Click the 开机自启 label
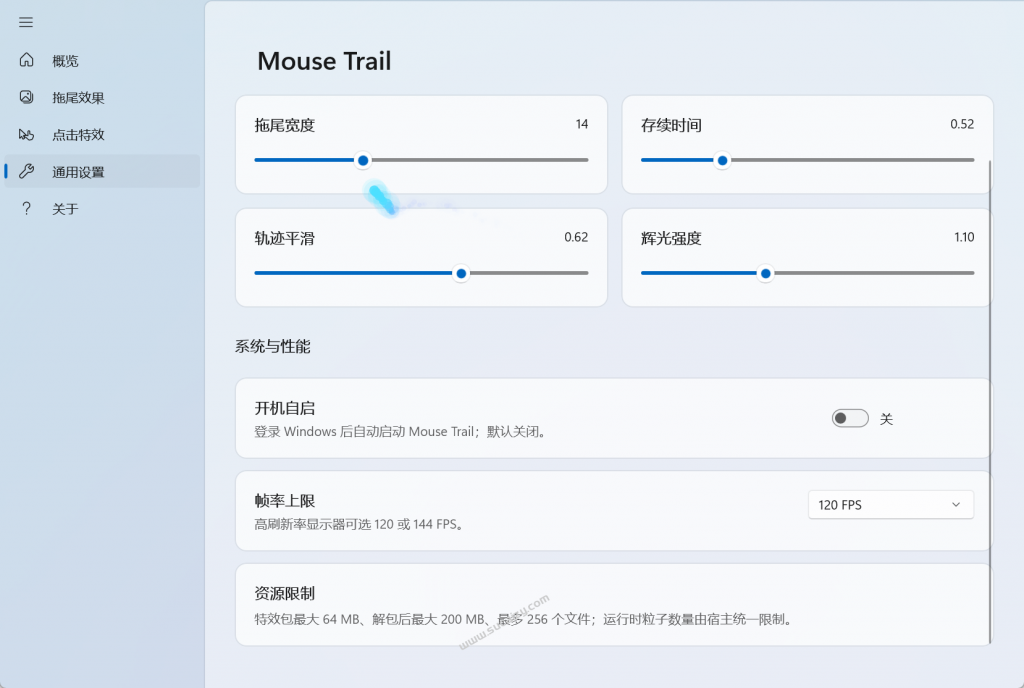This screenshot has height=688, width=1024. tap(285, 409)
